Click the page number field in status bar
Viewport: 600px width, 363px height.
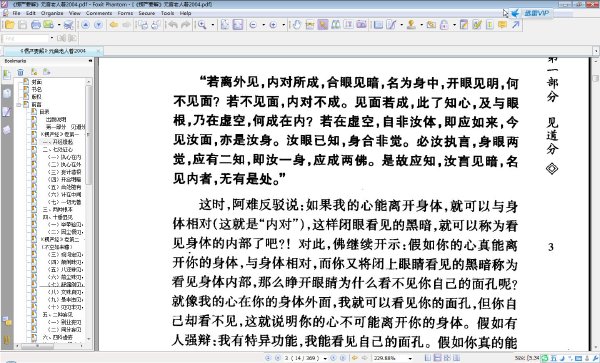(302, 358)
